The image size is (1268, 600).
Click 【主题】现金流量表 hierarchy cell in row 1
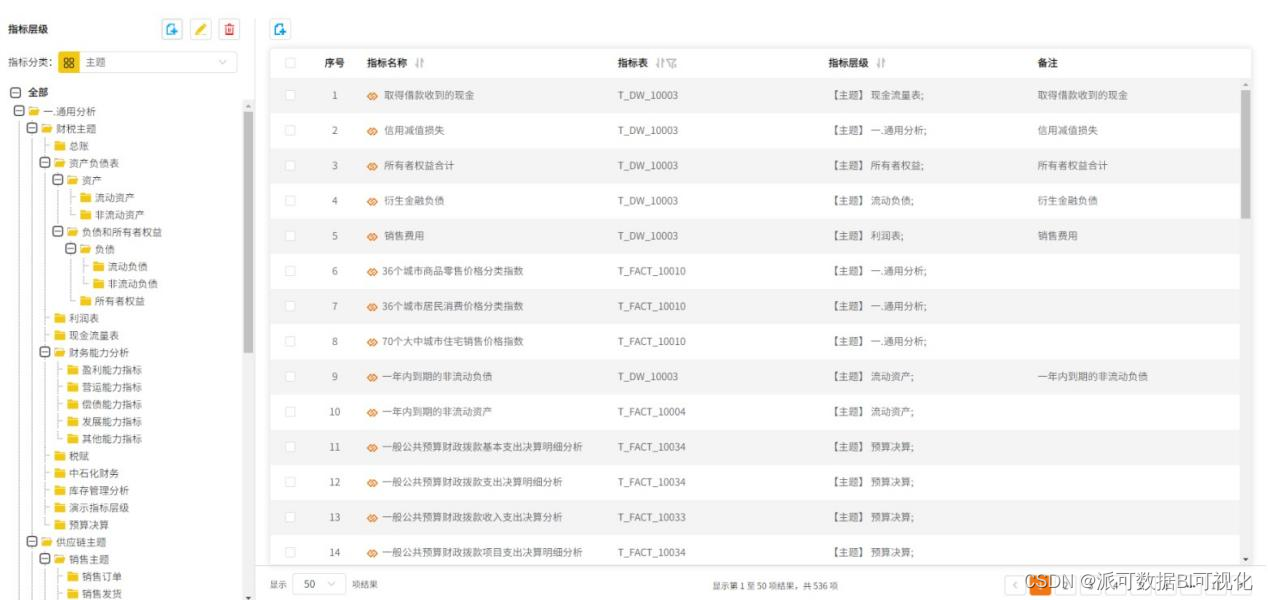pyautogui.click(x=878, y=96)
